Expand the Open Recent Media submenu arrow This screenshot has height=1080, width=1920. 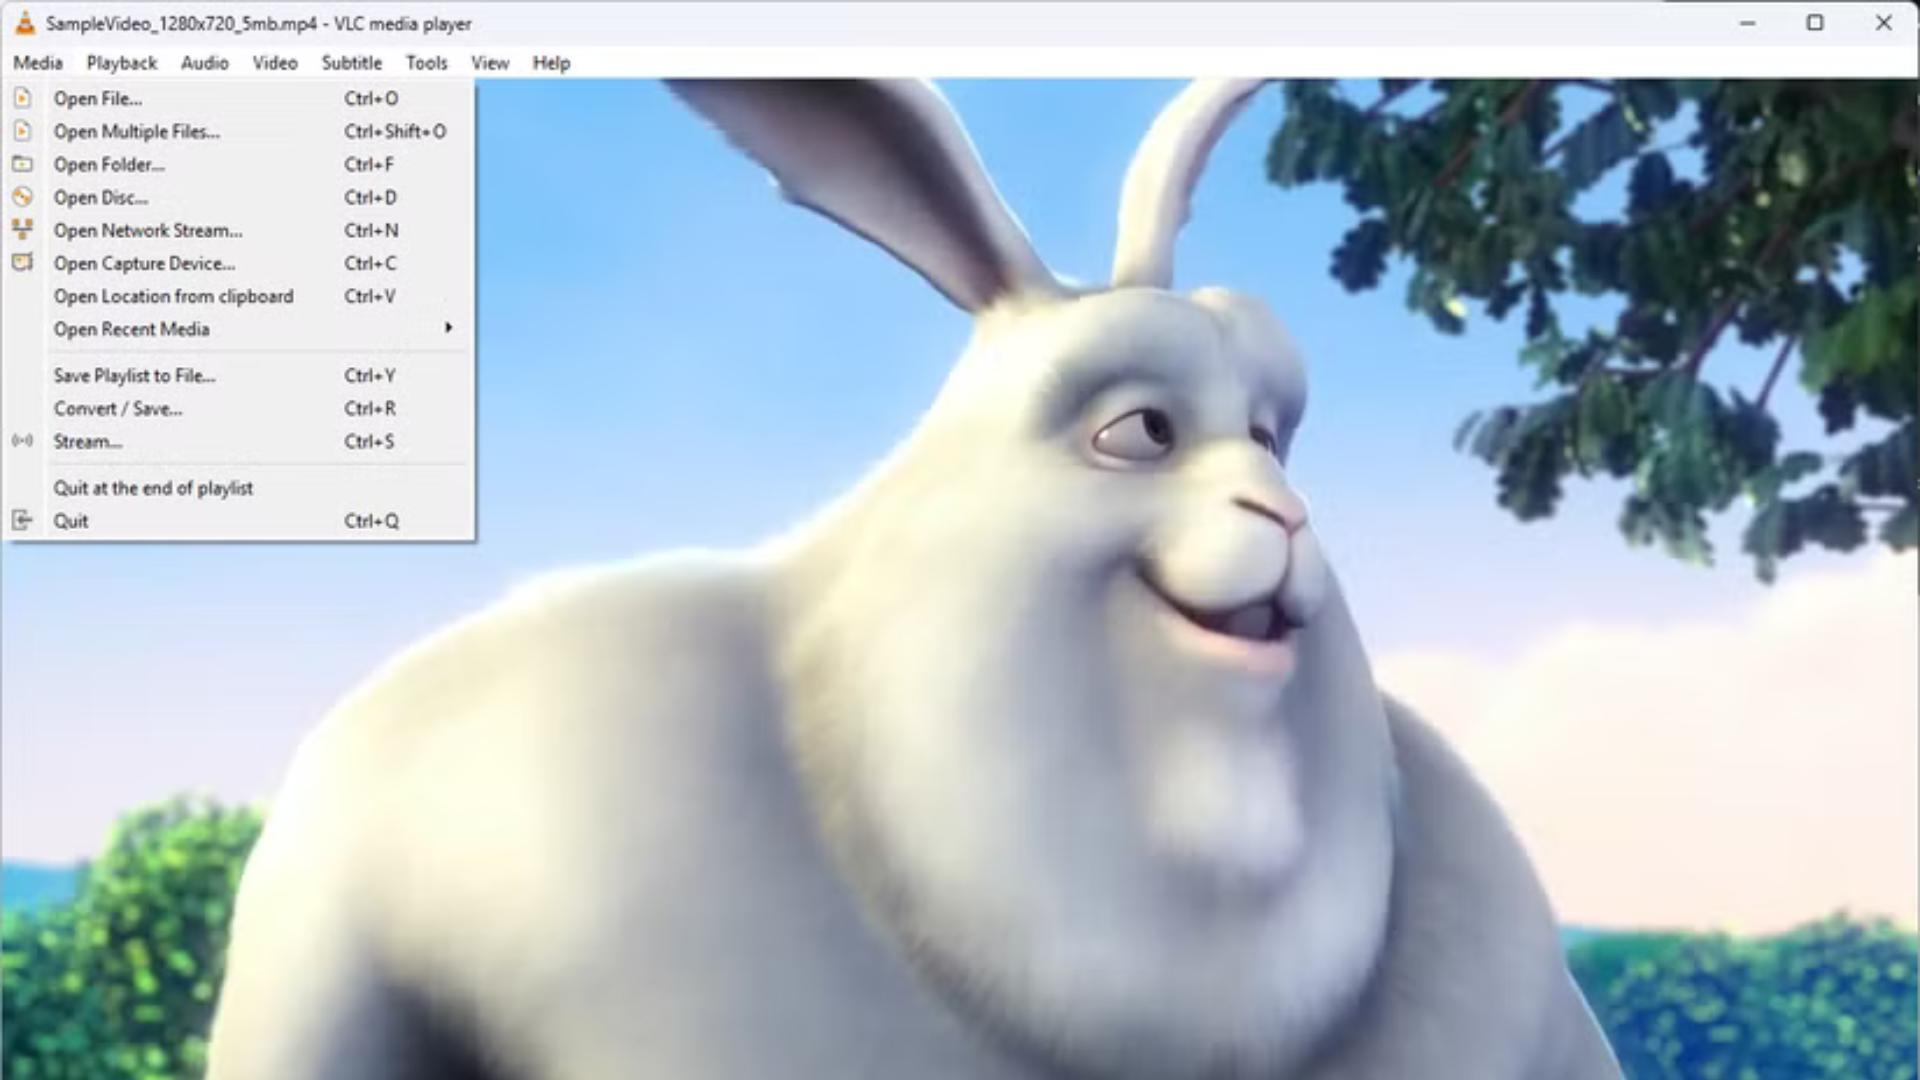pos(448,328)
